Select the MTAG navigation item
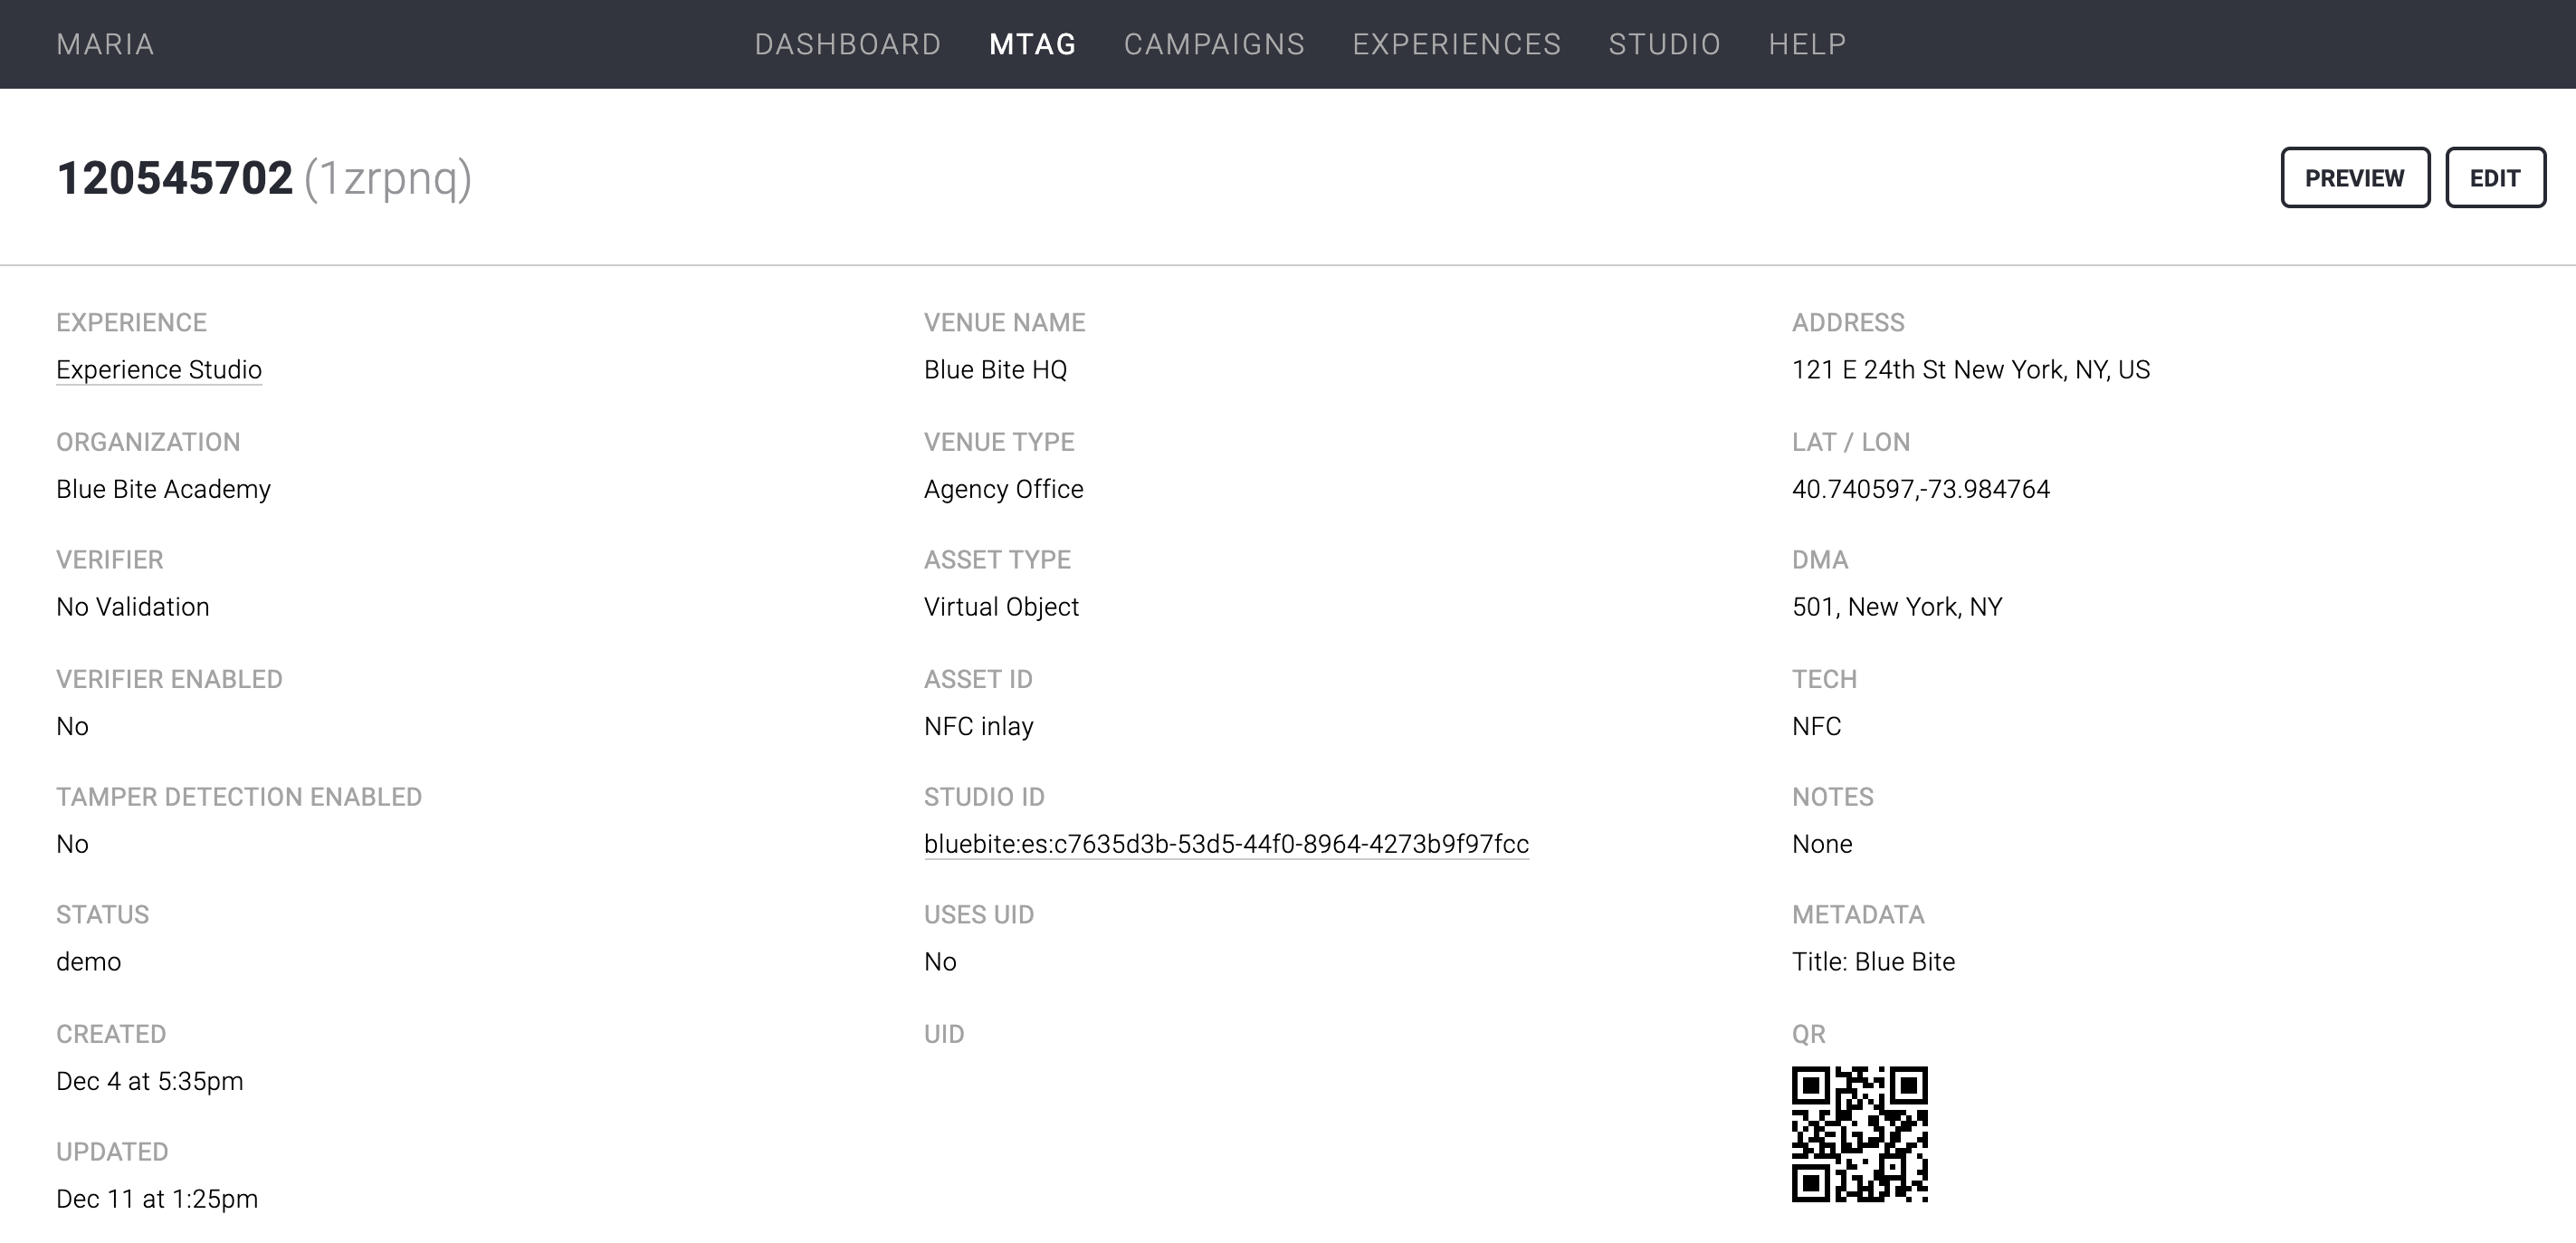2576x1243 pixels. point(1032,44)
